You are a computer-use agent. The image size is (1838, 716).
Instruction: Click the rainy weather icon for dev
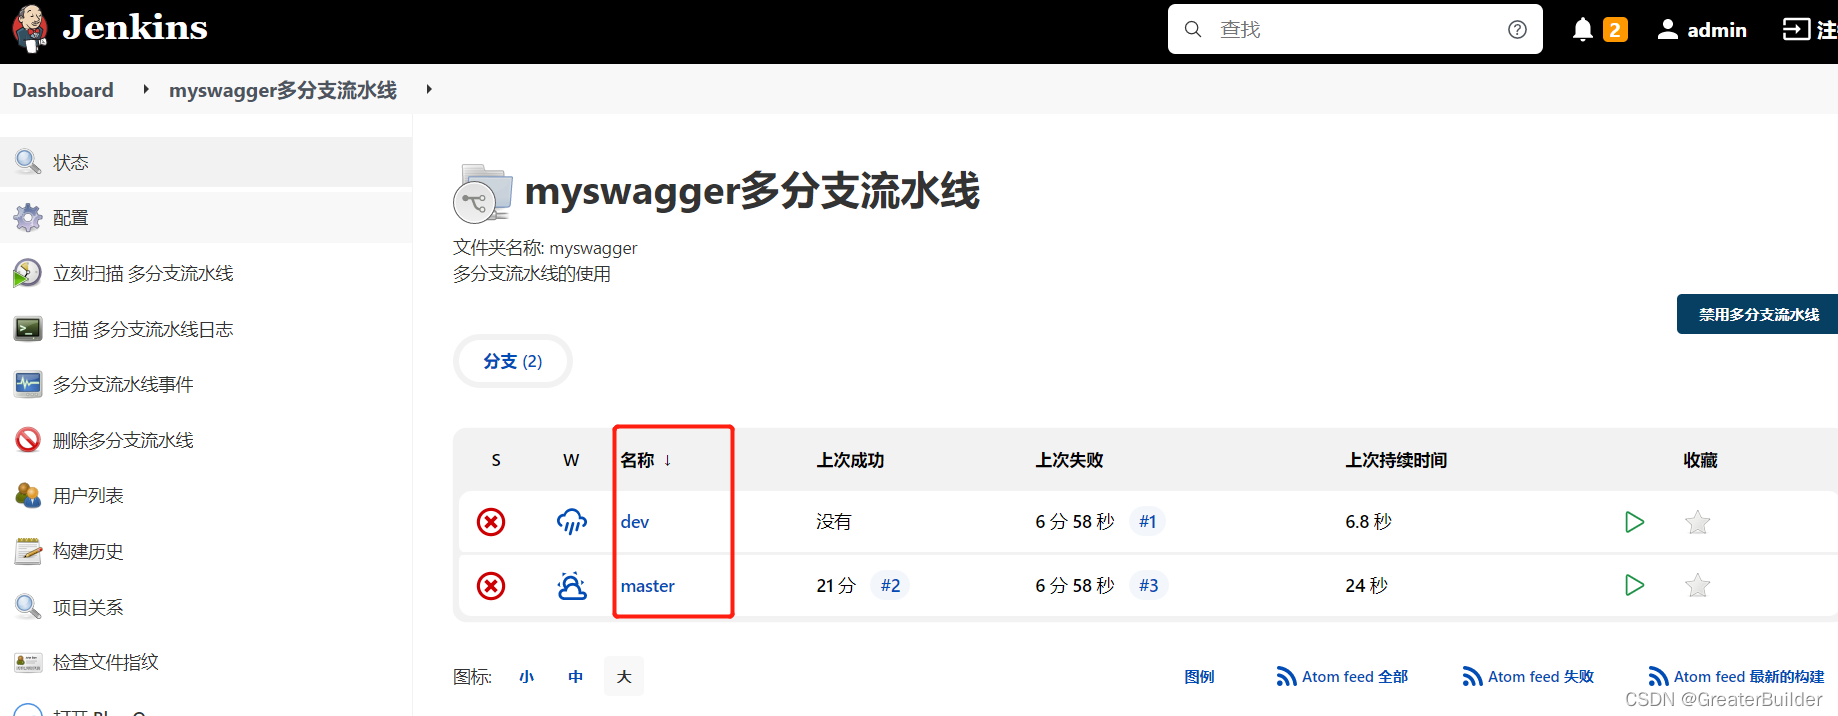click(x=572, y=522)
